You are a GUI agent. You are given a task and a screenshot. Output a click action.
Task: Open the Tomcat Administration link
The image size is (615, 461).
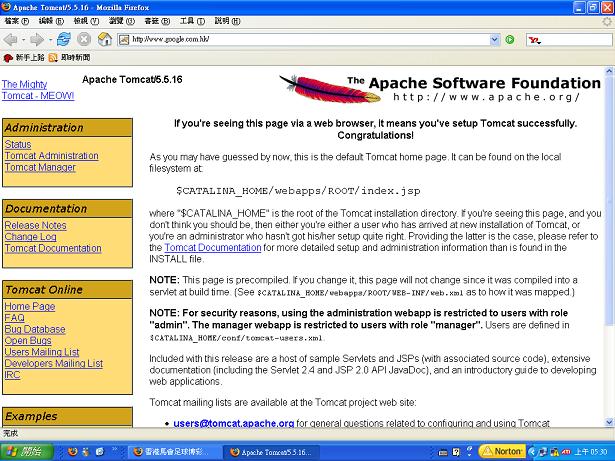click(51, 156)
